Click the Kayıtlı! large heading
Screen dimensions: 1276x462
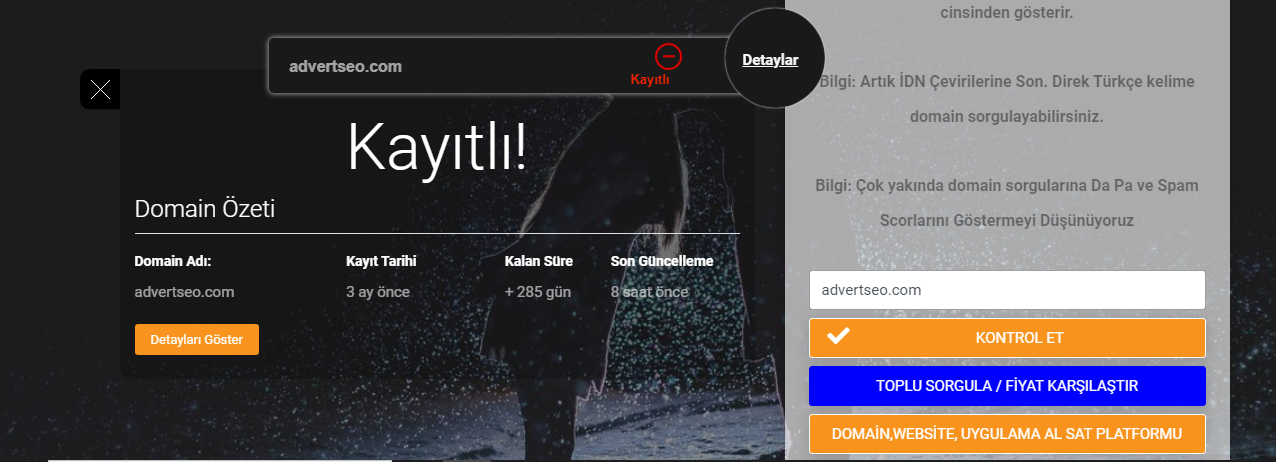[x=437, y=149]
